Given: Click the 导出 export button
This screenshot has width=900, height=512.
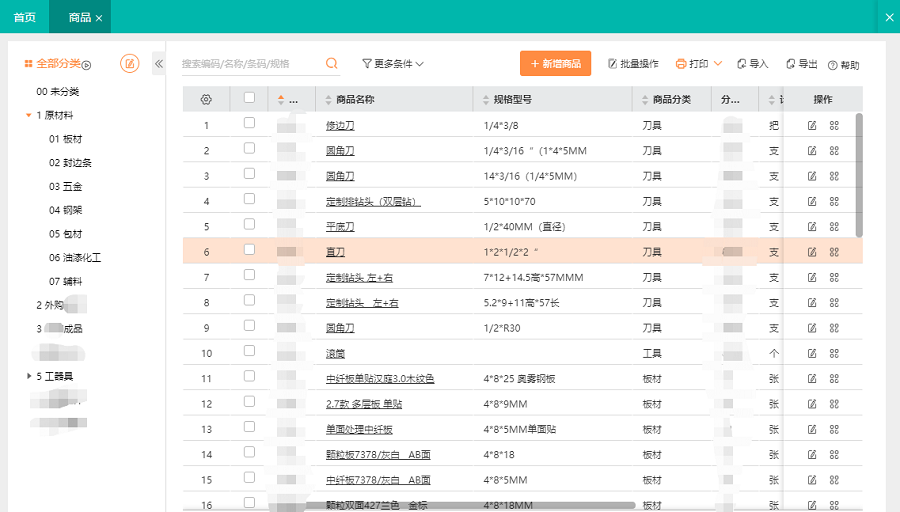Looking at the screenshot, I should [x=801, y=64].
